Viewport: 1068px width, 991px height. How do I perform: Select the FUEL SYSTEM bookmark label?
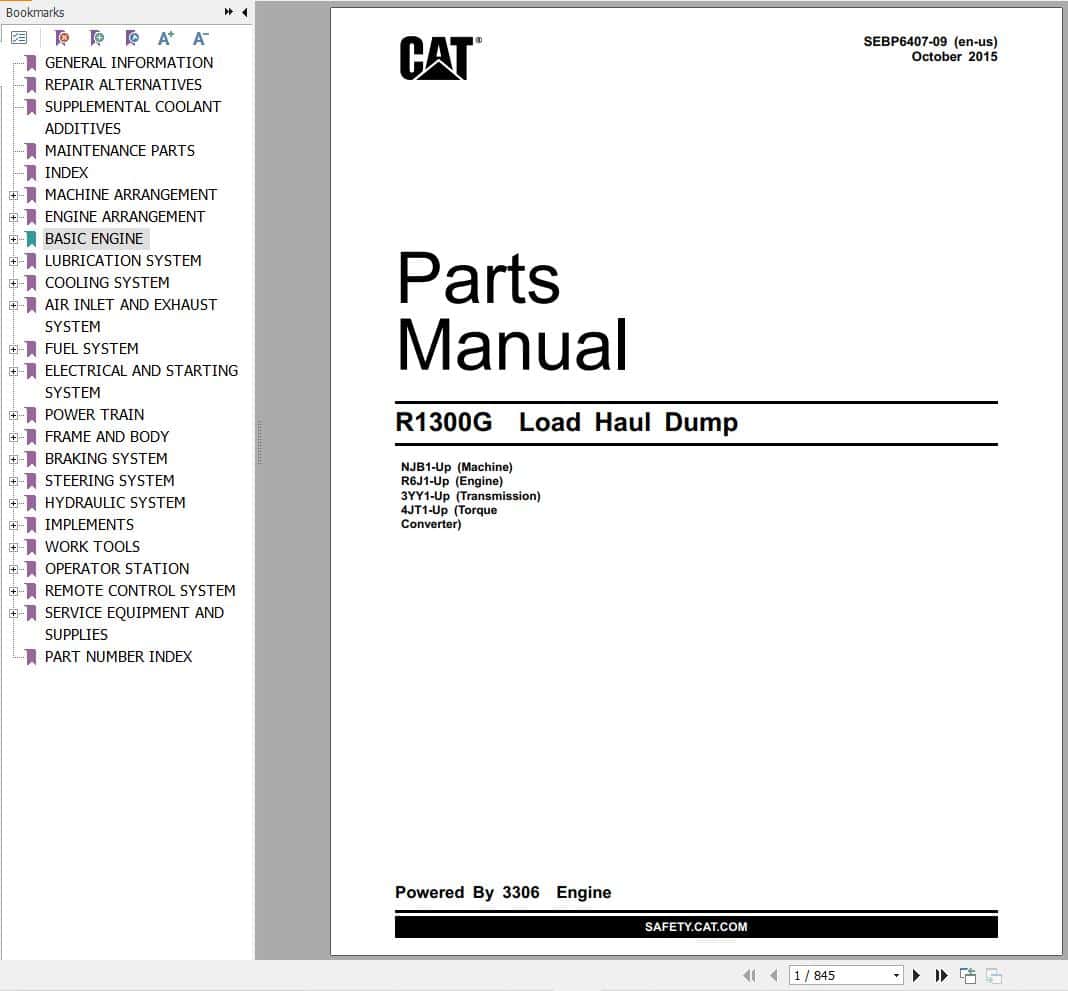(x=91, y=349)
